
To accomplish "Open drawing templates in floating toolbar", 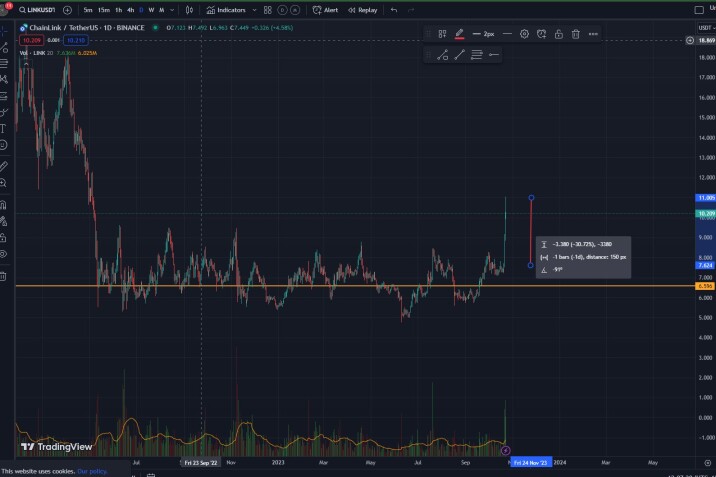I will click(x=442, y=34).
